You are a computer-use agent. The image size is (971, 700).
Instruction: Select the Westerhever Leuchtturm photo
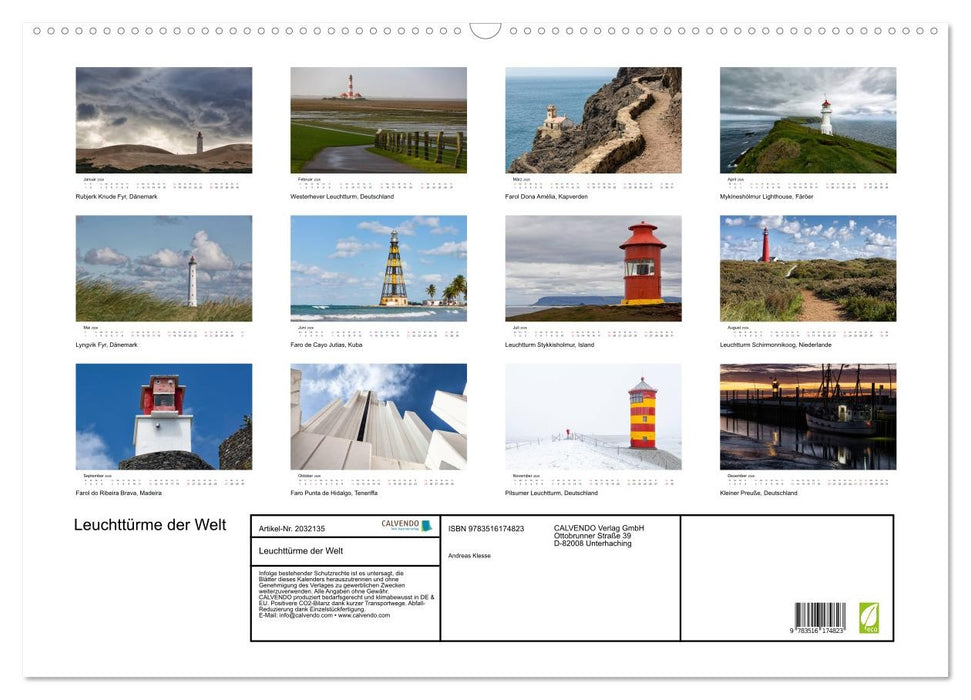point(378,120)
